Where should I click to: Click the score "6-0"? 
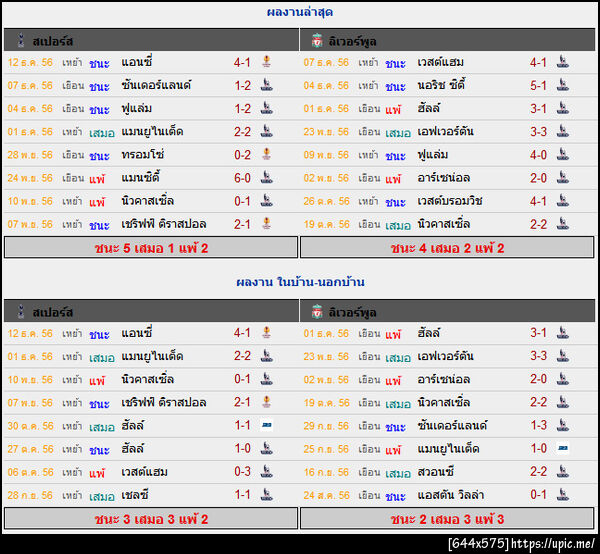[243, 178]
